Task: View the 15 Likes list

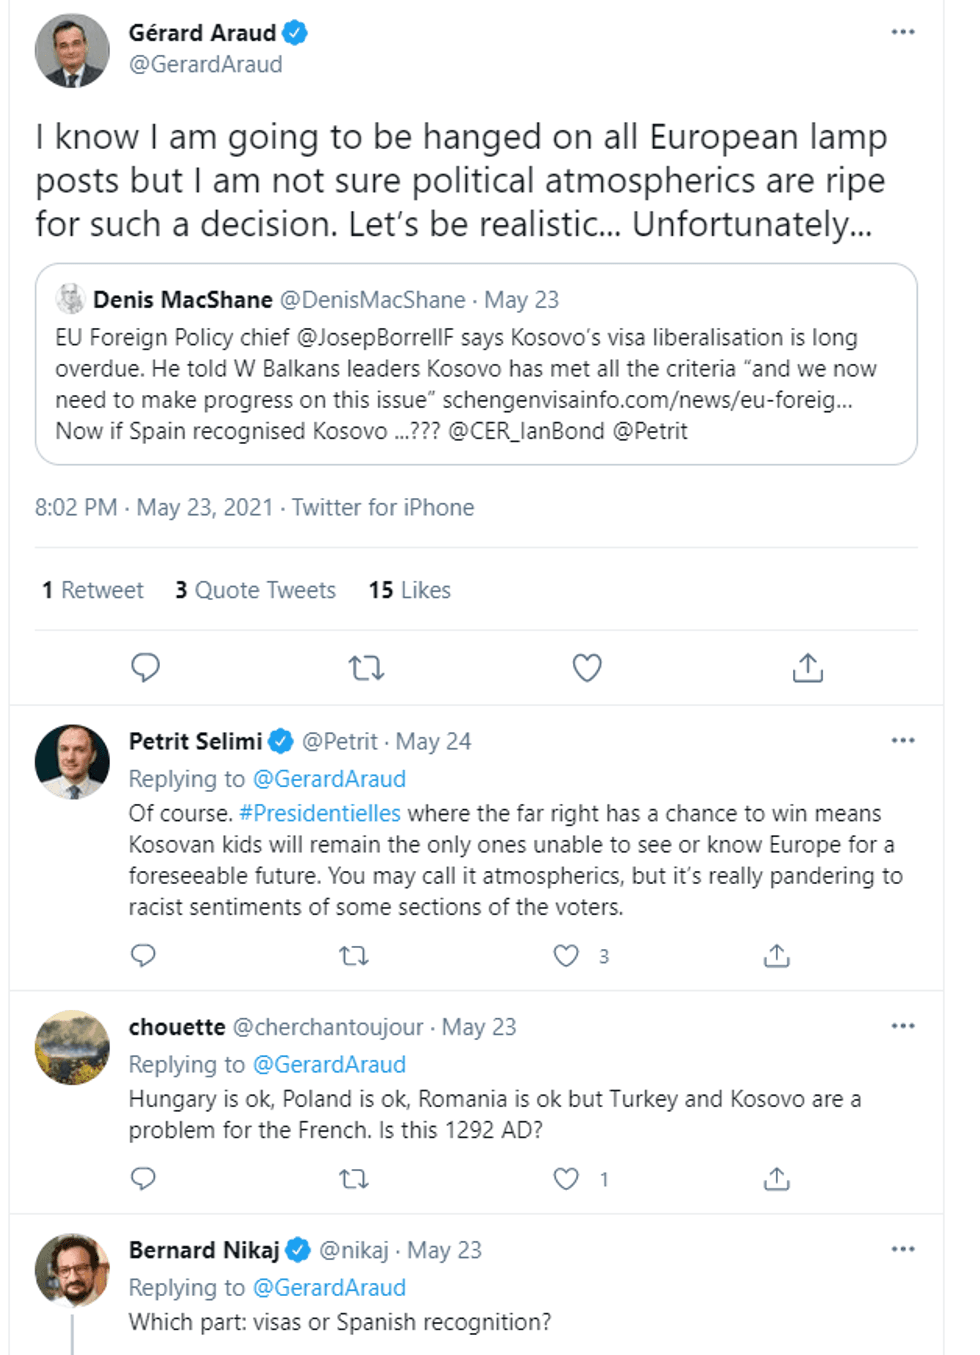Action: click(409, 590)
